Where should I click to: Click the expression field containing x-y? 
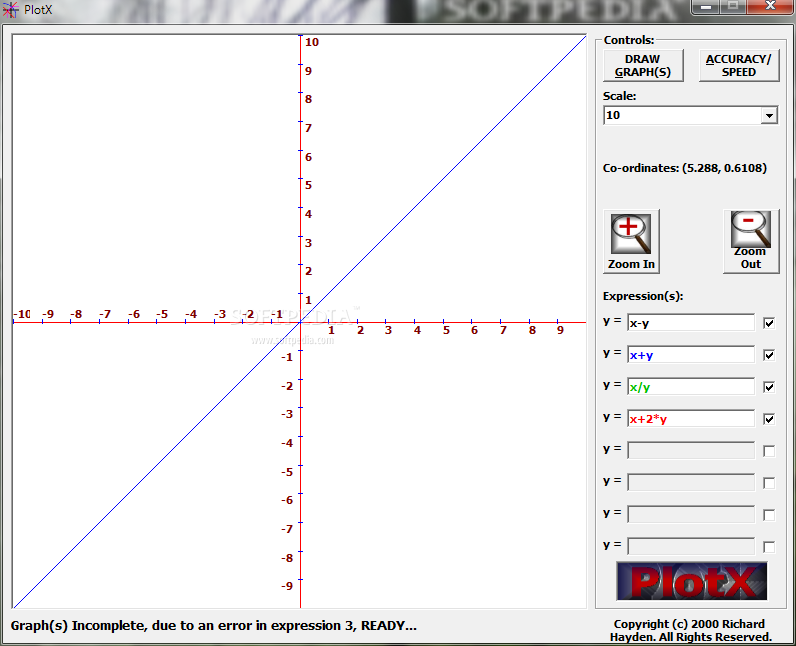[691, 323]
